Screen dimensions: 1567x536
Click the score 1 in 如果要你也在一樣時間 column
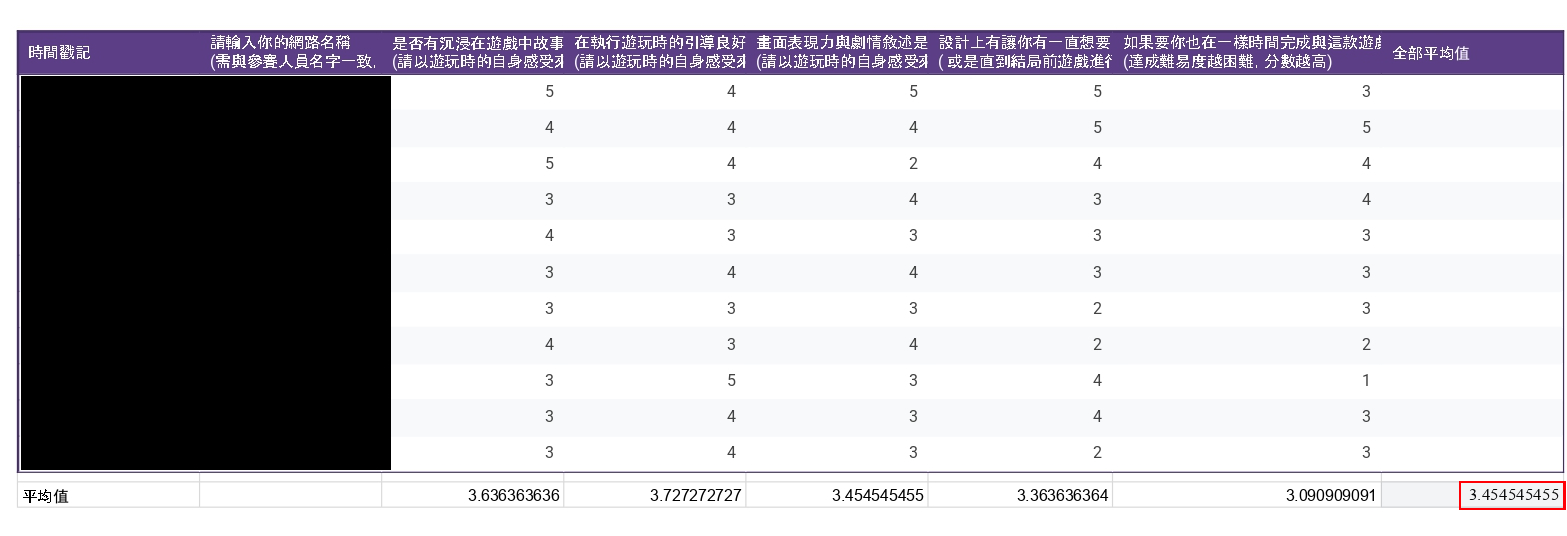(x=1366, y=380)
